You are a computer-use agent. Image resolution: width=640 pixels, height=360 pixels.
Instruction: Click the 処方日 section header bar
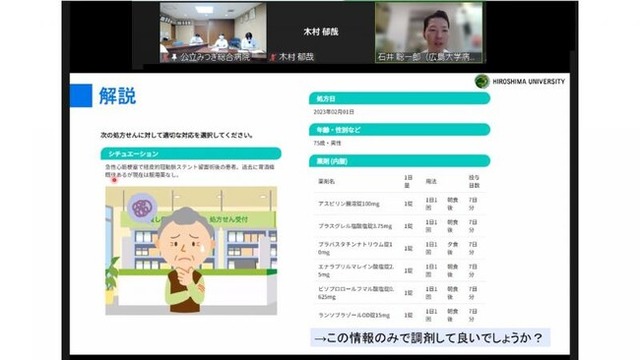(400, 98)
